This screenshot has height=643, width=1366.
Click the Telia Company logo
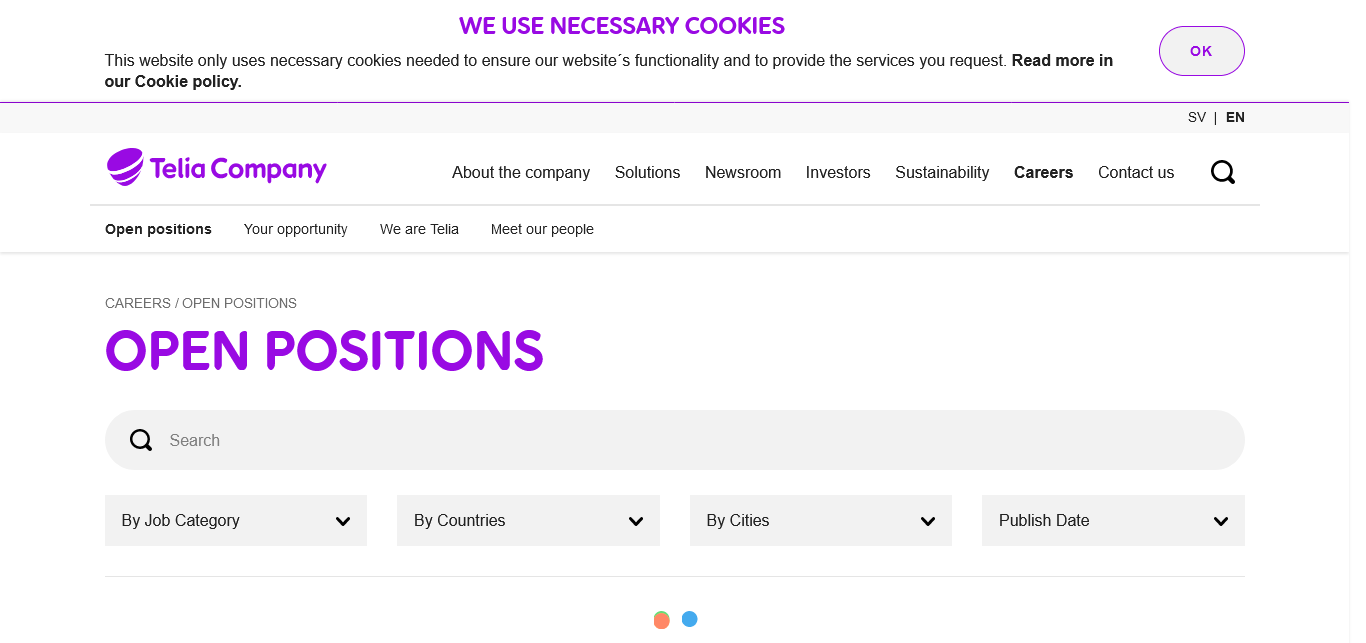pyautogui.click(x=216, y=168)
